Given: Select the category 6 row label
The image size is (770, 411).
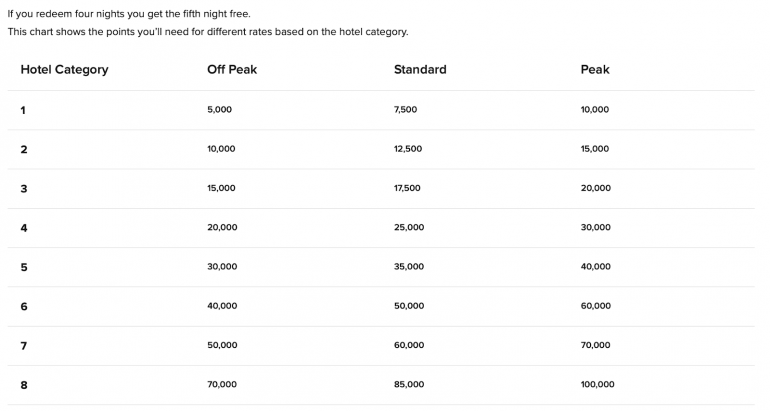Looking at the screenshot, I should (24, 306).
